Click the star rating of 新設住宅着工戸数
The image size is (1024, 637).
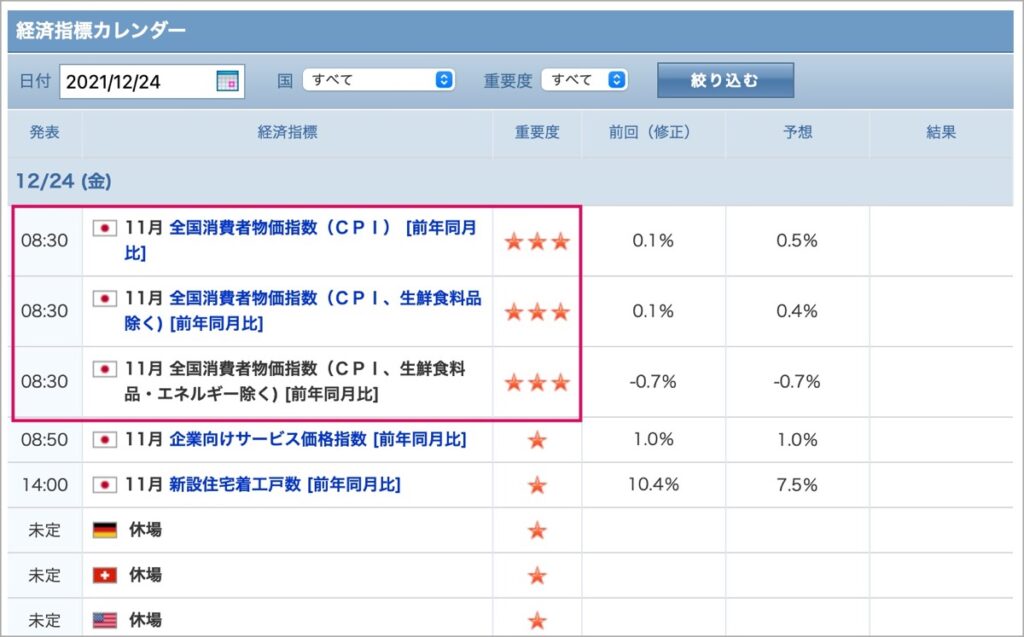point(537,485)
